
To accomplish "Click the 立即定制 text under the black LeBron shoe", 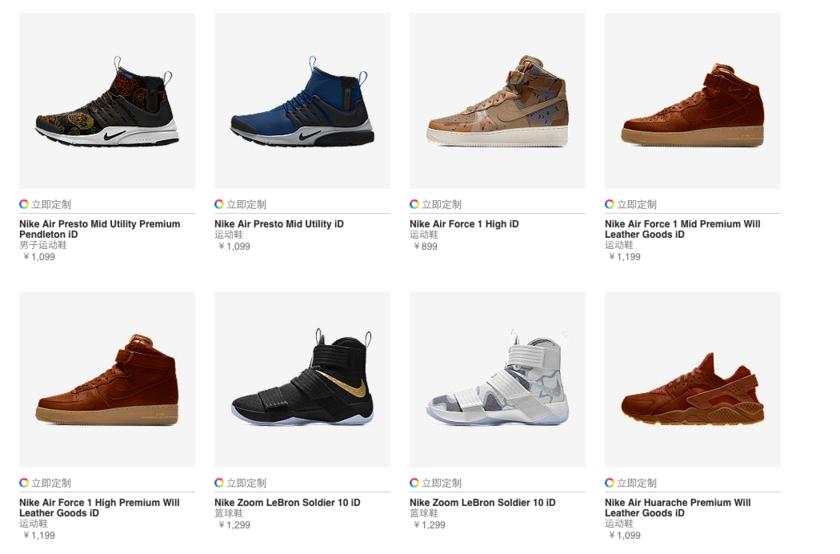I will (x=246, y=483).
